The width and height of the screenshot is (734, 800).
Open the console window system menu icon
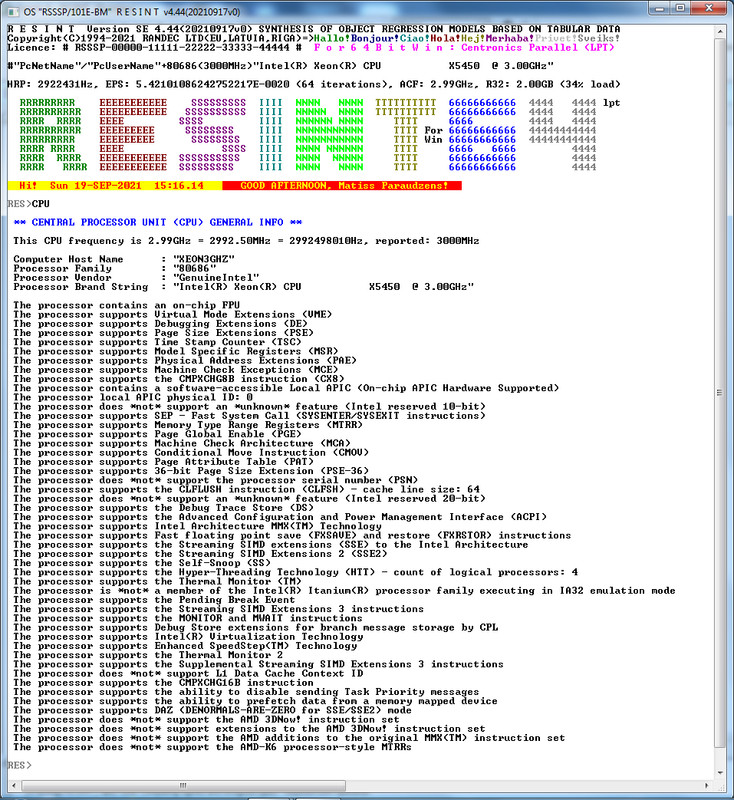(x=13, y=11)
